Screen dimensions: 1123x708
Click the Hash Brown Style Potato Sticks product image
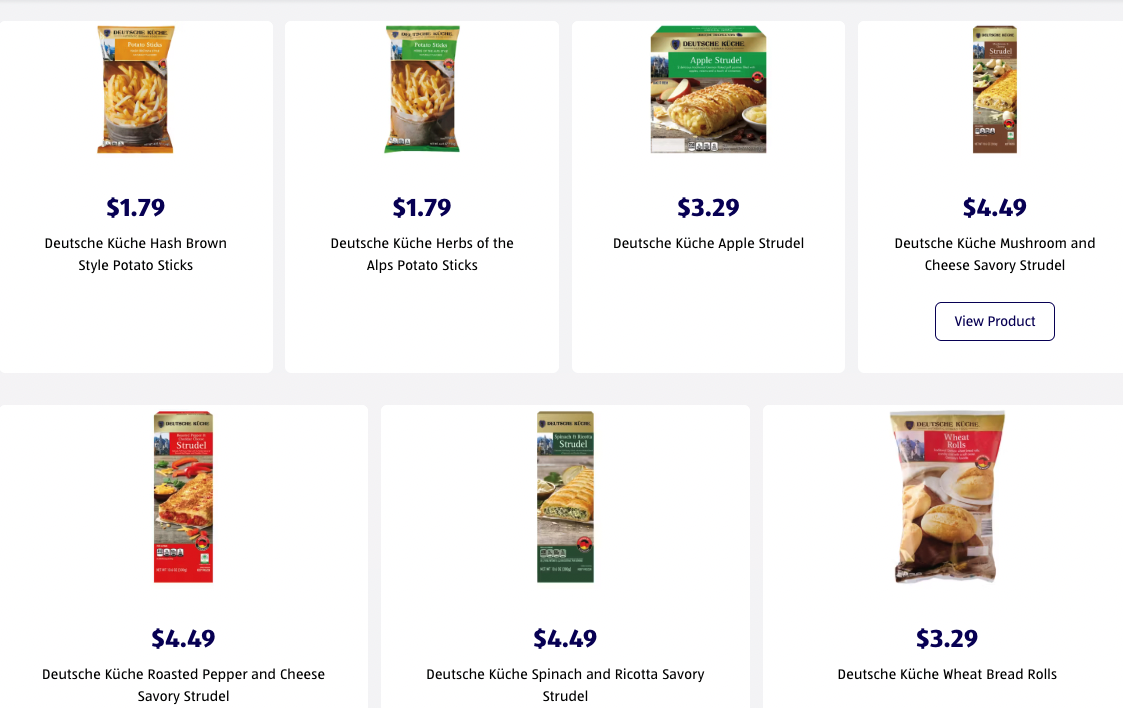[136, 90]
